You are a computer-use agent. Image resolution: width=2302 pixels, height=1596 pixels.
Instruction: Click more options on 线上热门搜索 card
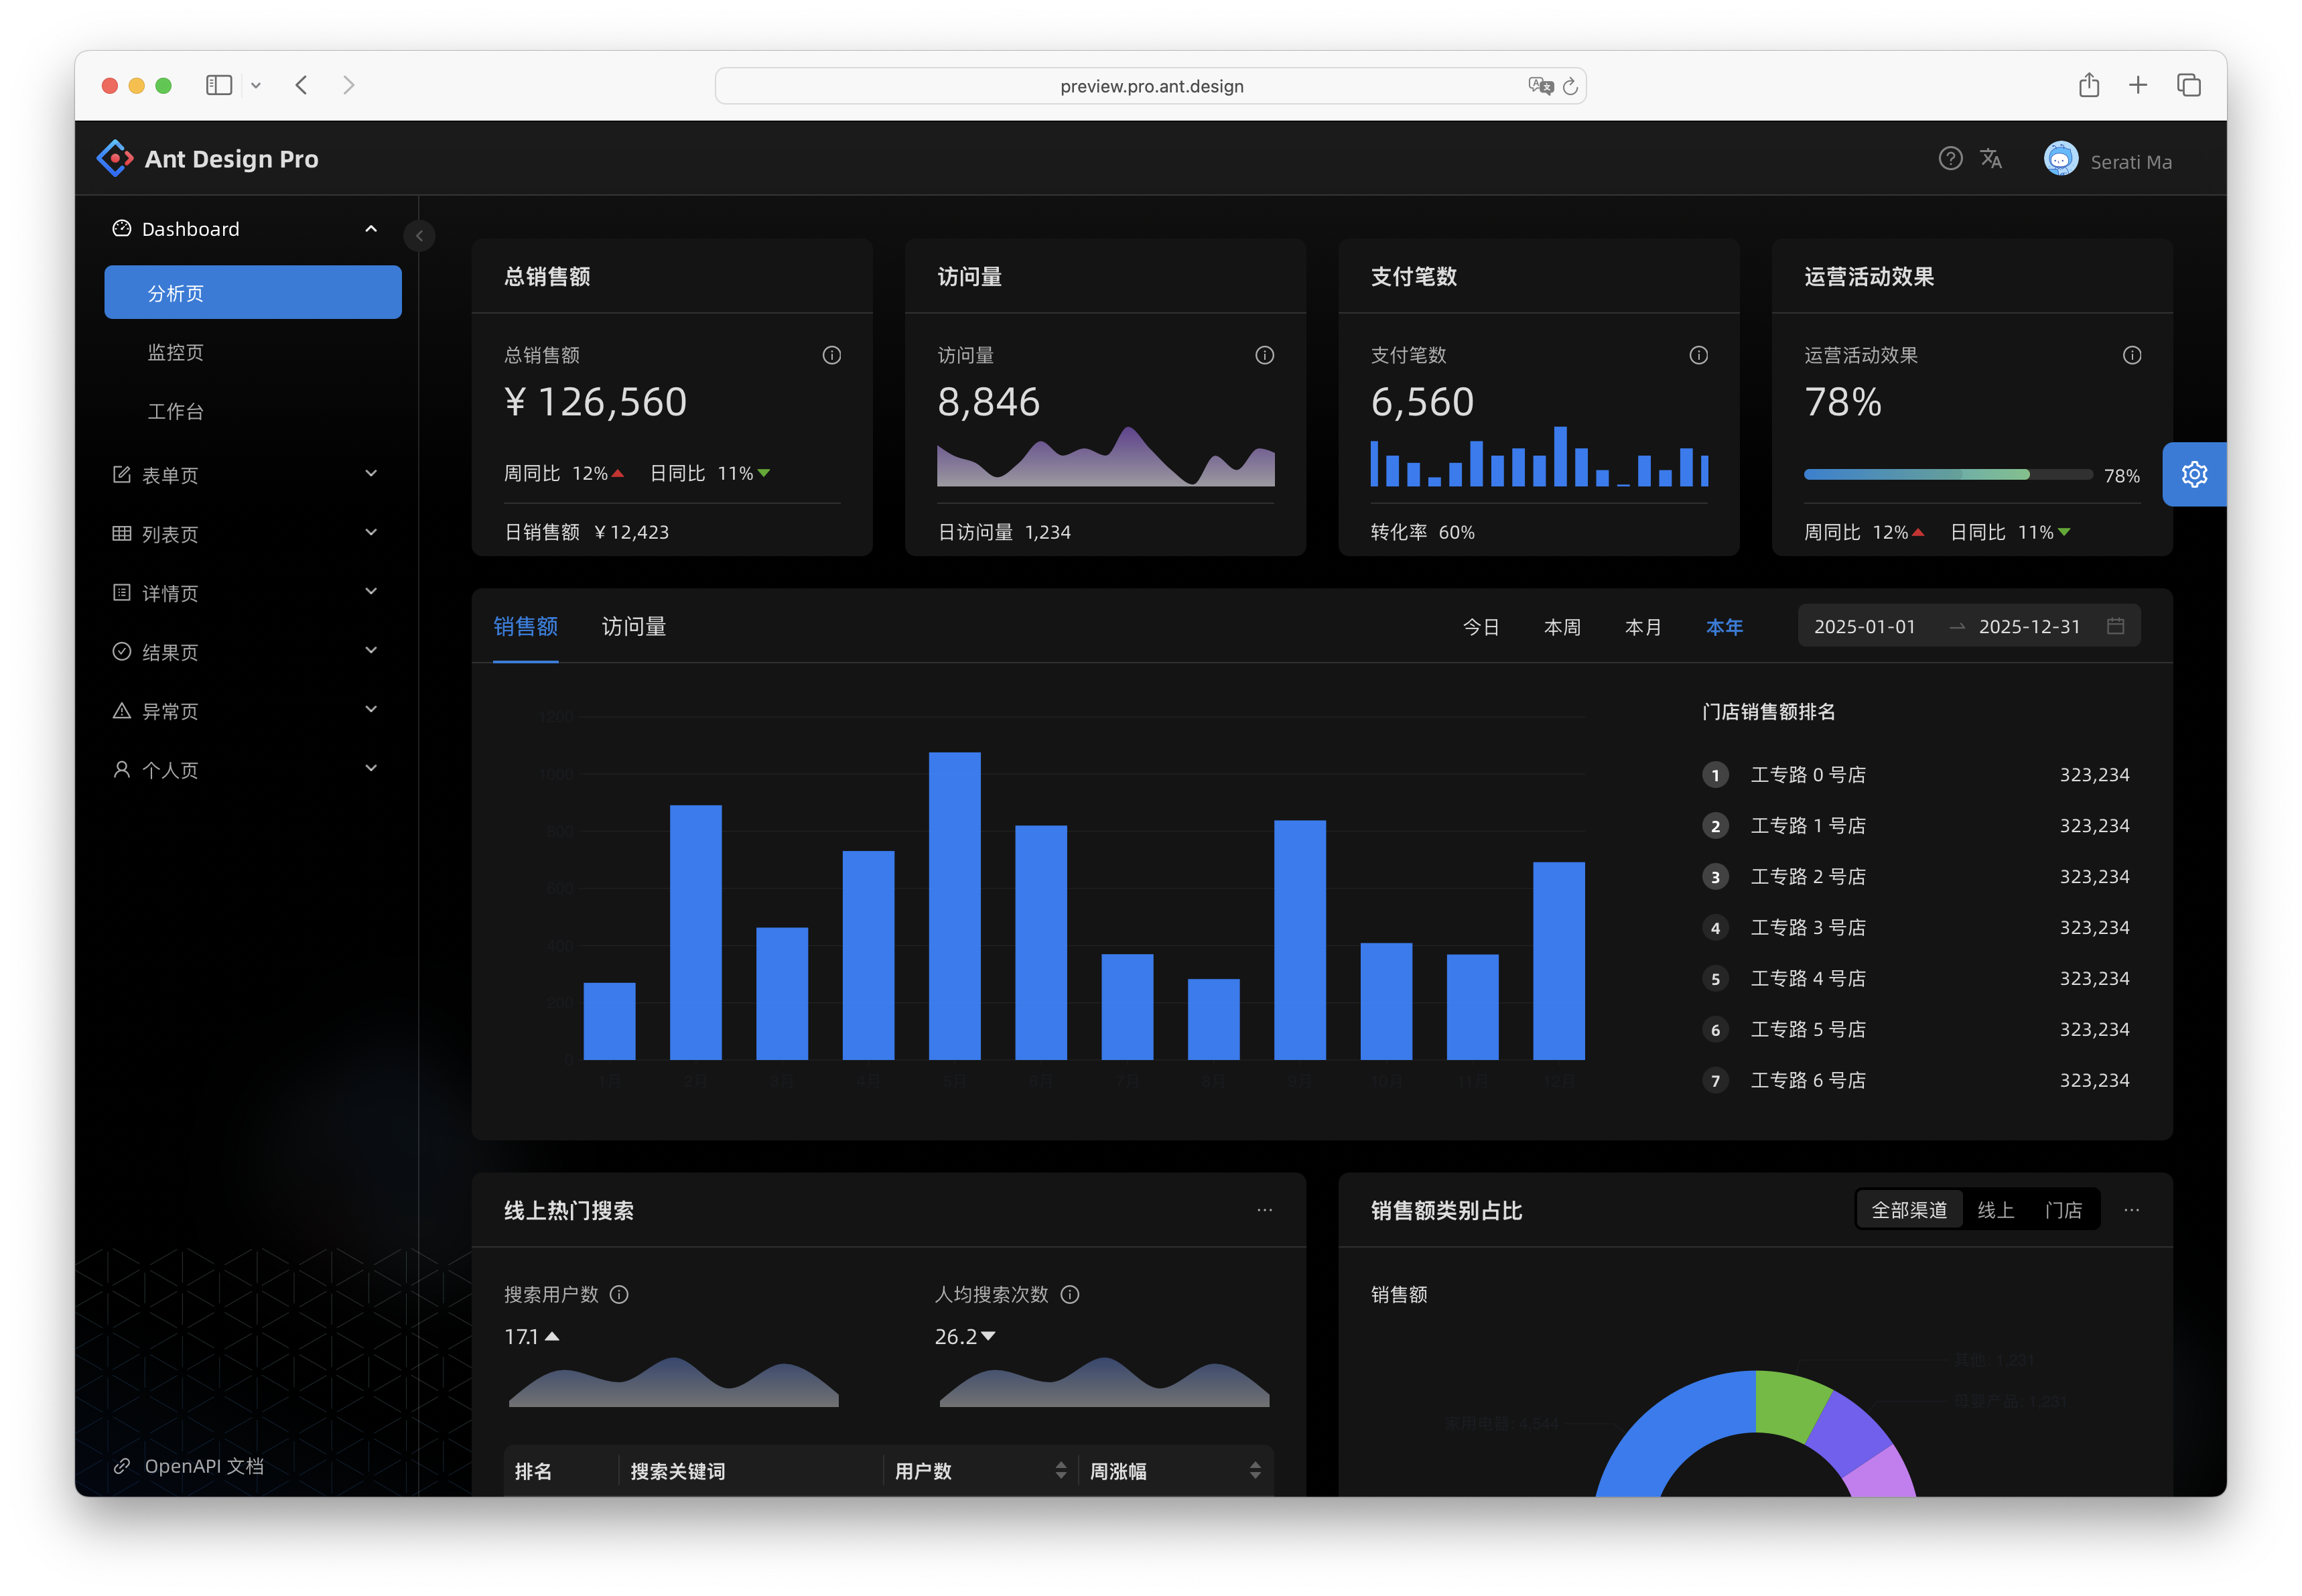pyautogui.click(x=1264, y=1210)
